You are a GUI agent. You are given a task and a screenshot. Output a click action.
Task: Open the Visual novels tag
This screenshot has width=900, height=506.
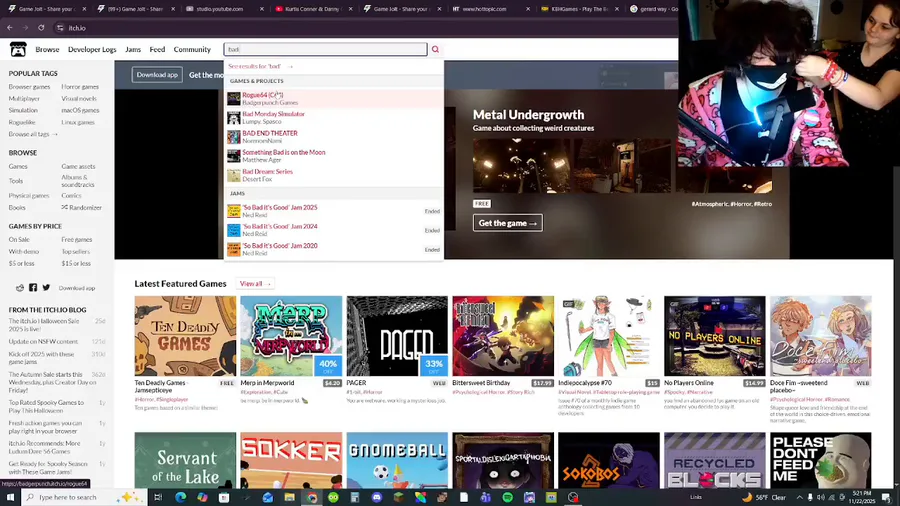click(x=79, y=99)
